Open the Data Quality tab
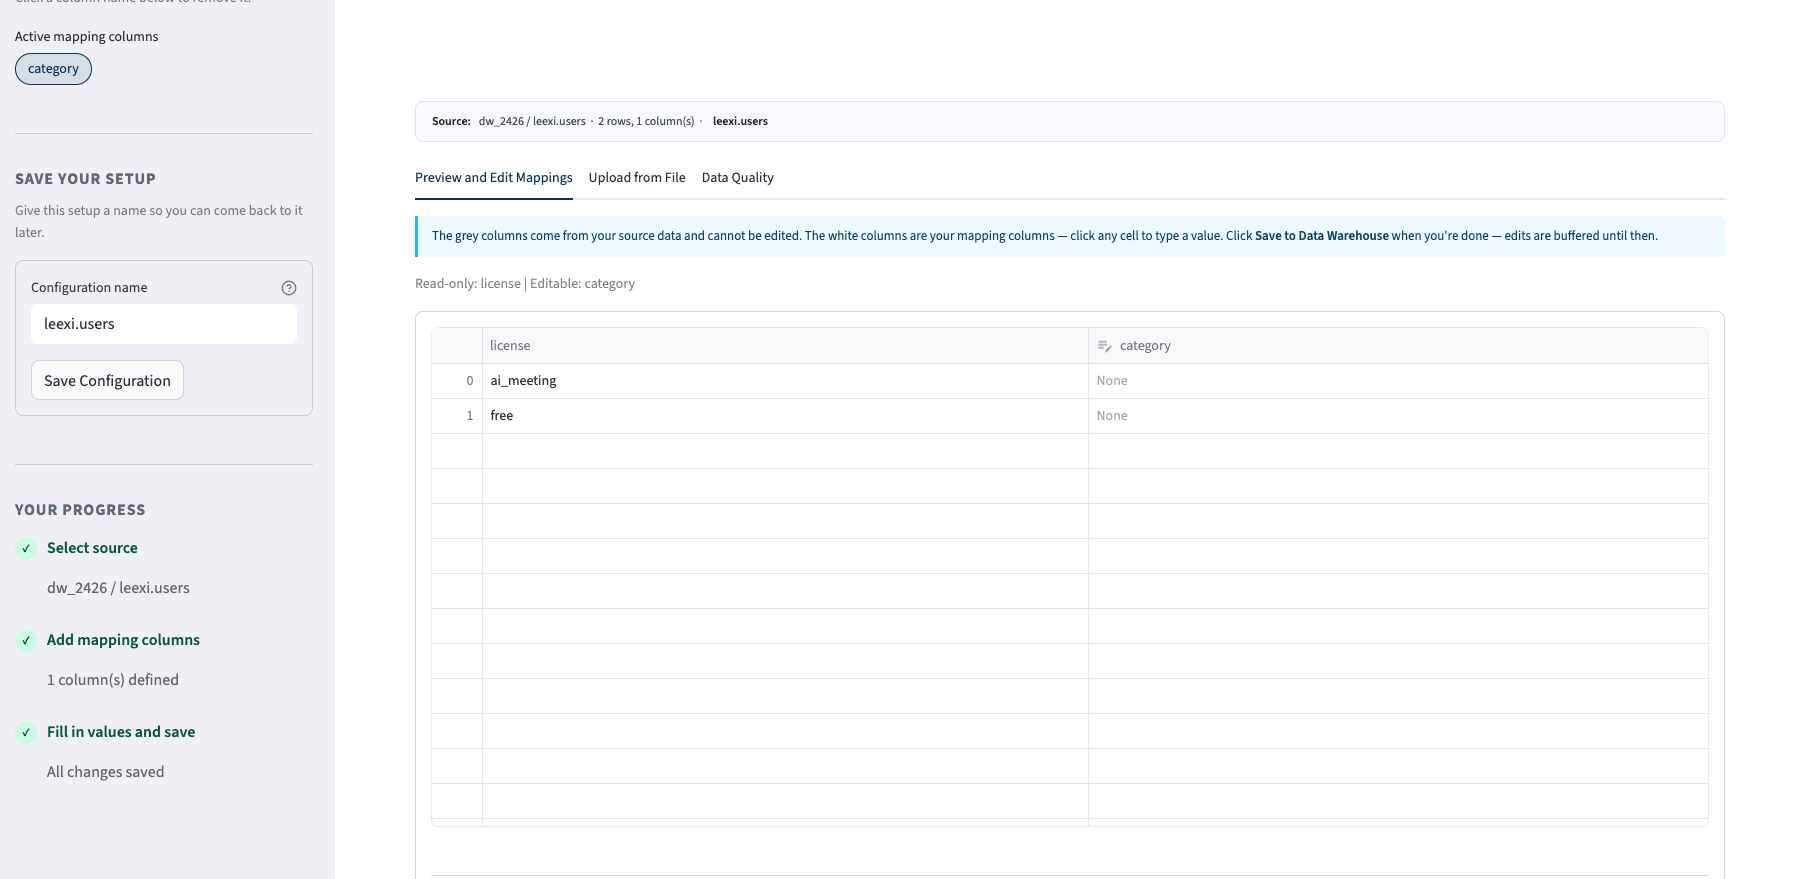This screenshot has width=1812, height=879. [x=738, y=178]
